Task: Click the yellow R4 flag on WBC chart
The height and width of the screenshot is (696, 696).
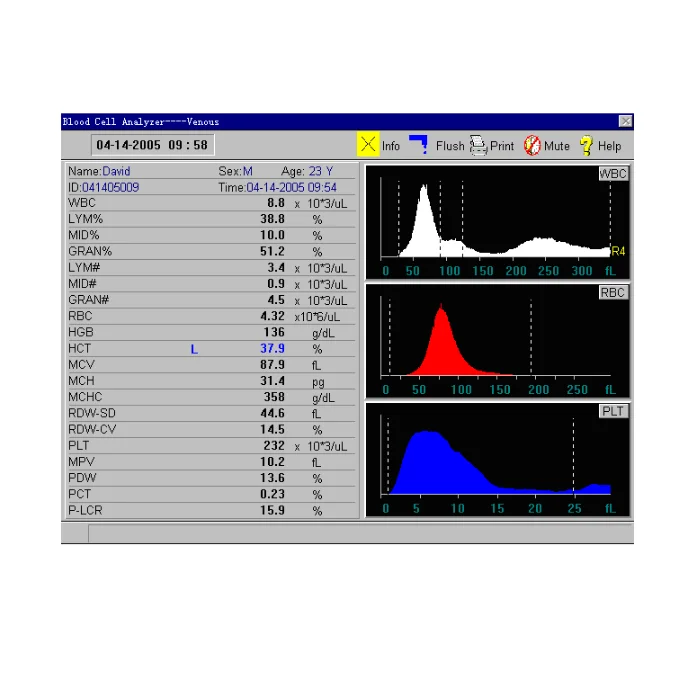Action: [x=618, y=251]
